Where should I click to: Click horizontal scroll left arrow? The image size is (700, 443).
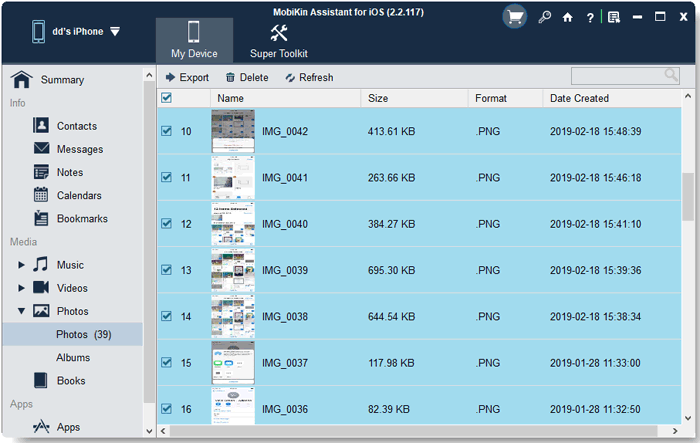[x=163, y=431]
